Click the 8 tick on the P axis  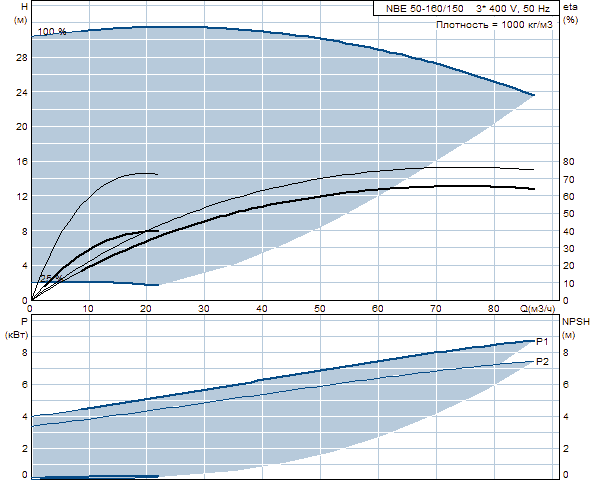coord(25,352)
